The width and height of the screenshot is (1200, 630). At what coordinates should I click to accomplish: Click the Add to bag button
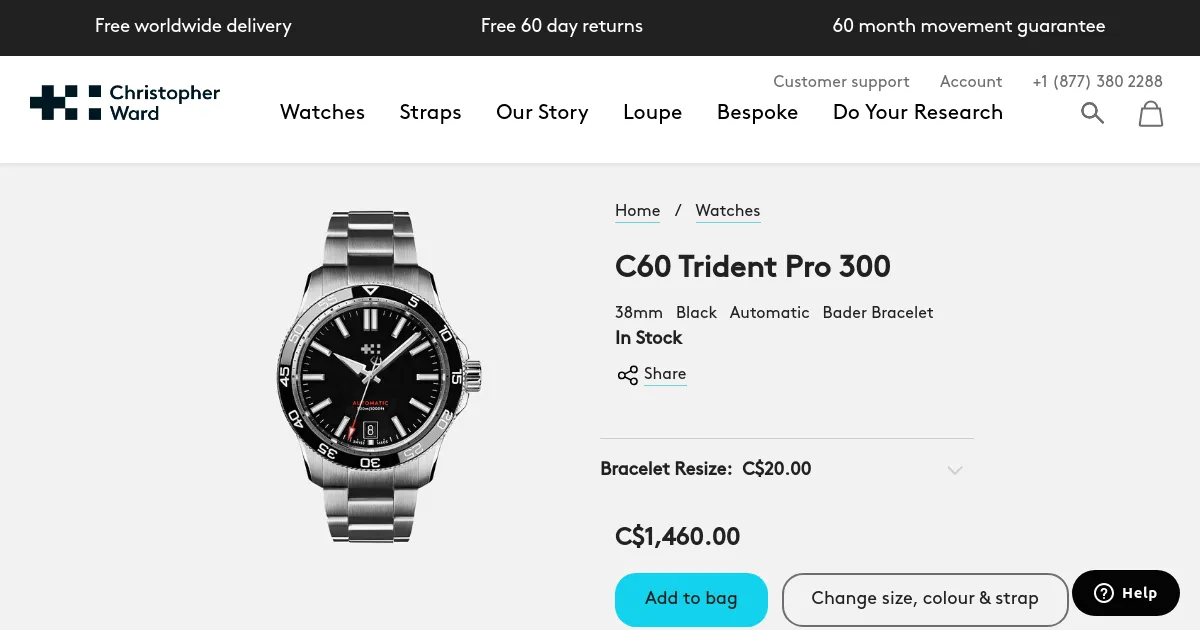tap(691, 598)
